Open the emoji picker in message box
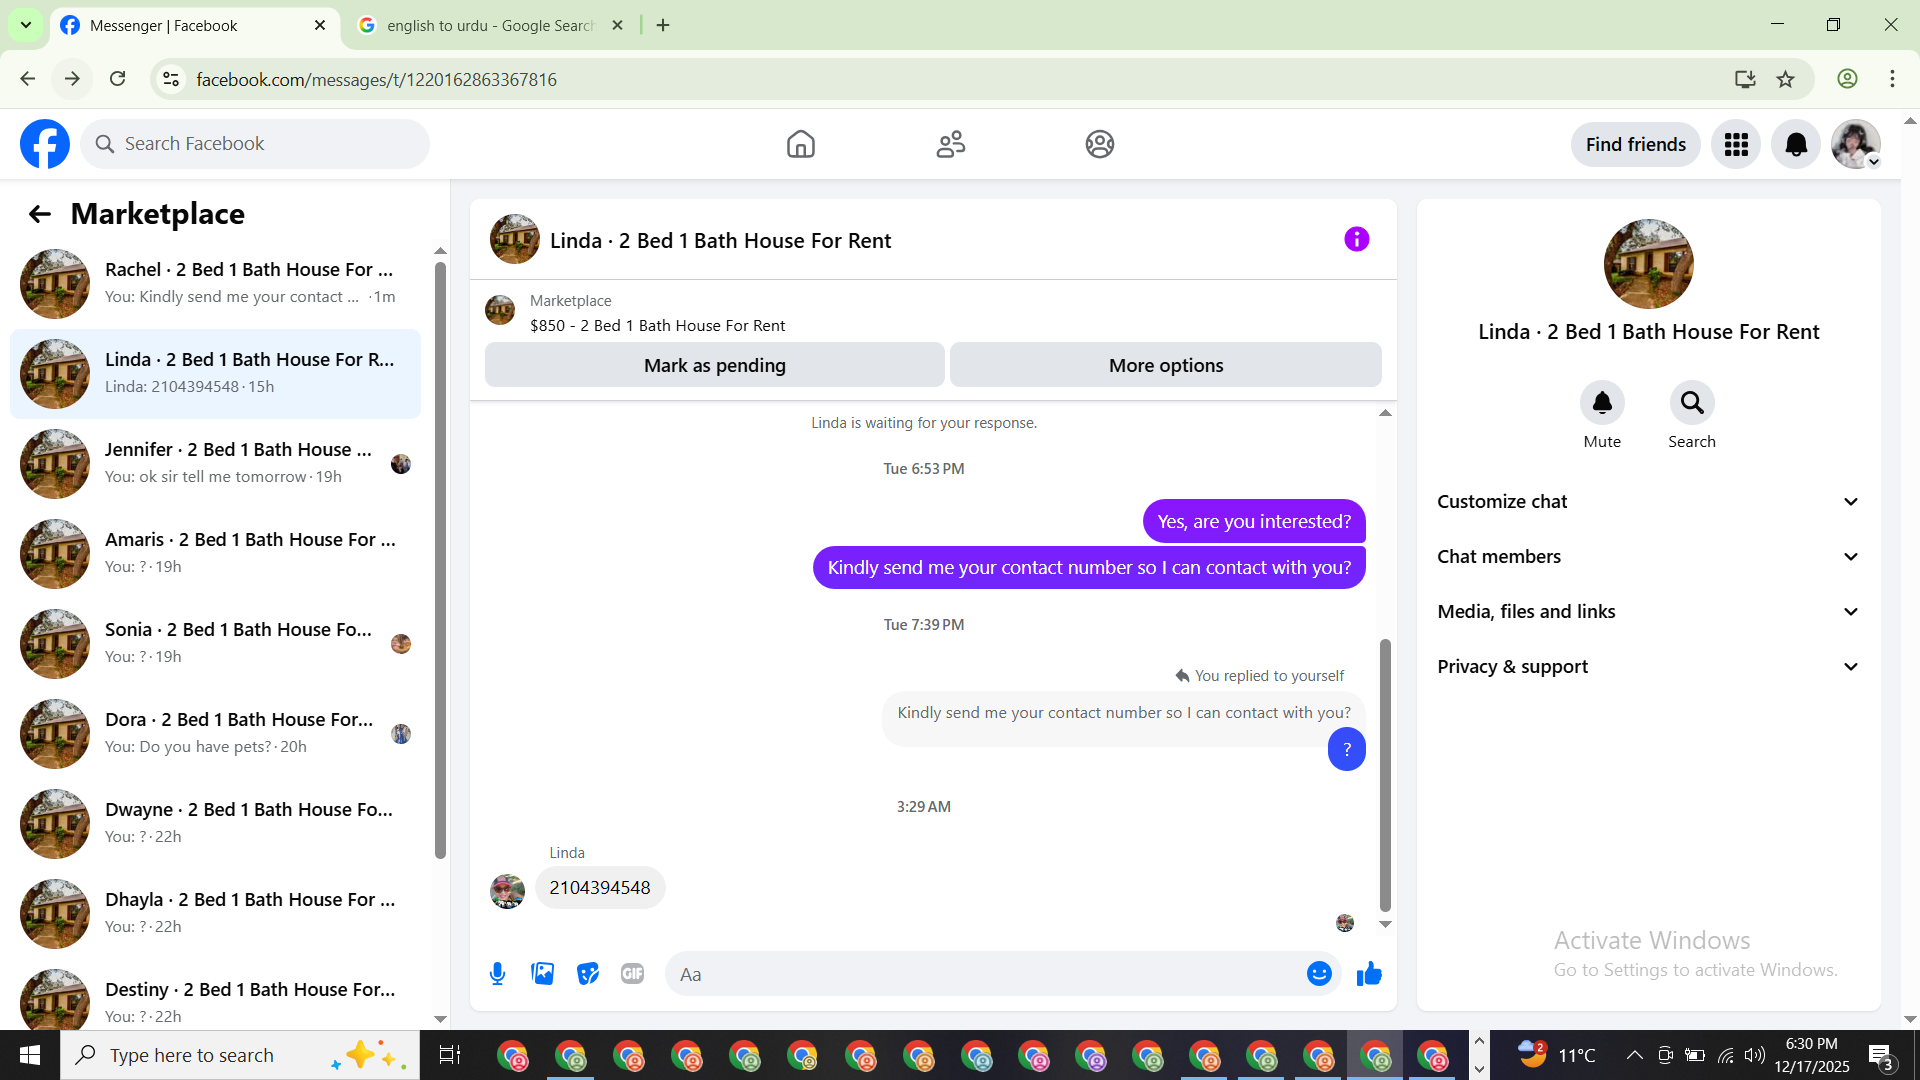 click(x=1319, y=974)
